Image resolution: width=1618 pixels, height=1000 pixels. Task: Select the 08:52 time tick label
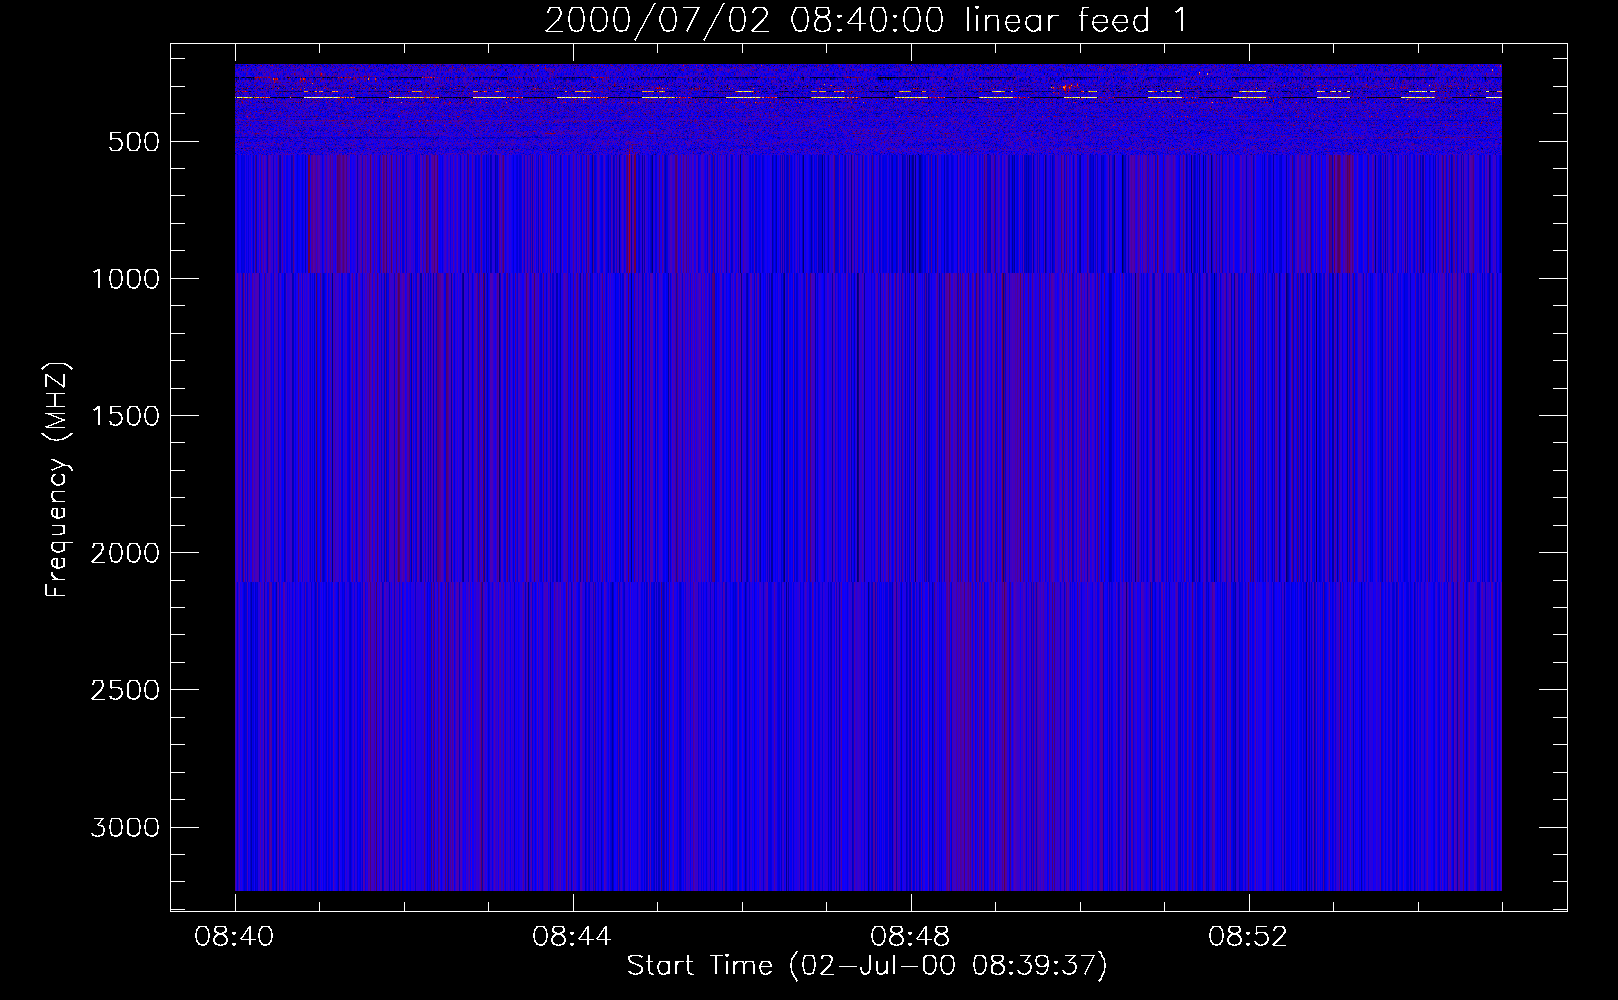1249,937
